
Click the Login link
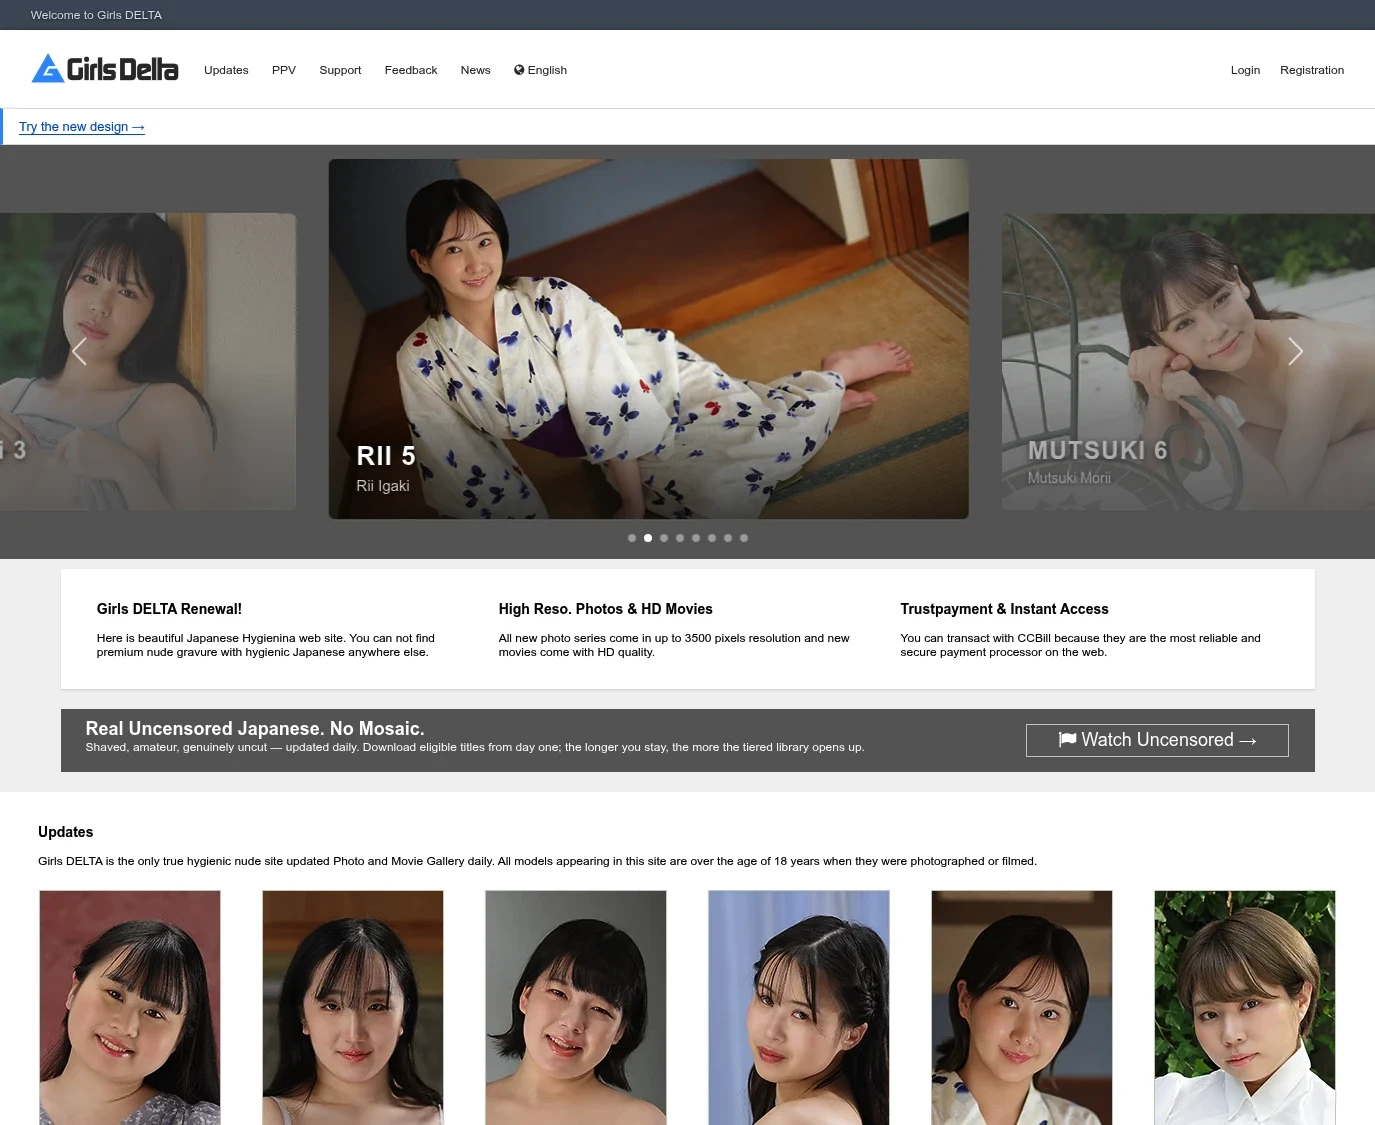tap(1245, 70)
